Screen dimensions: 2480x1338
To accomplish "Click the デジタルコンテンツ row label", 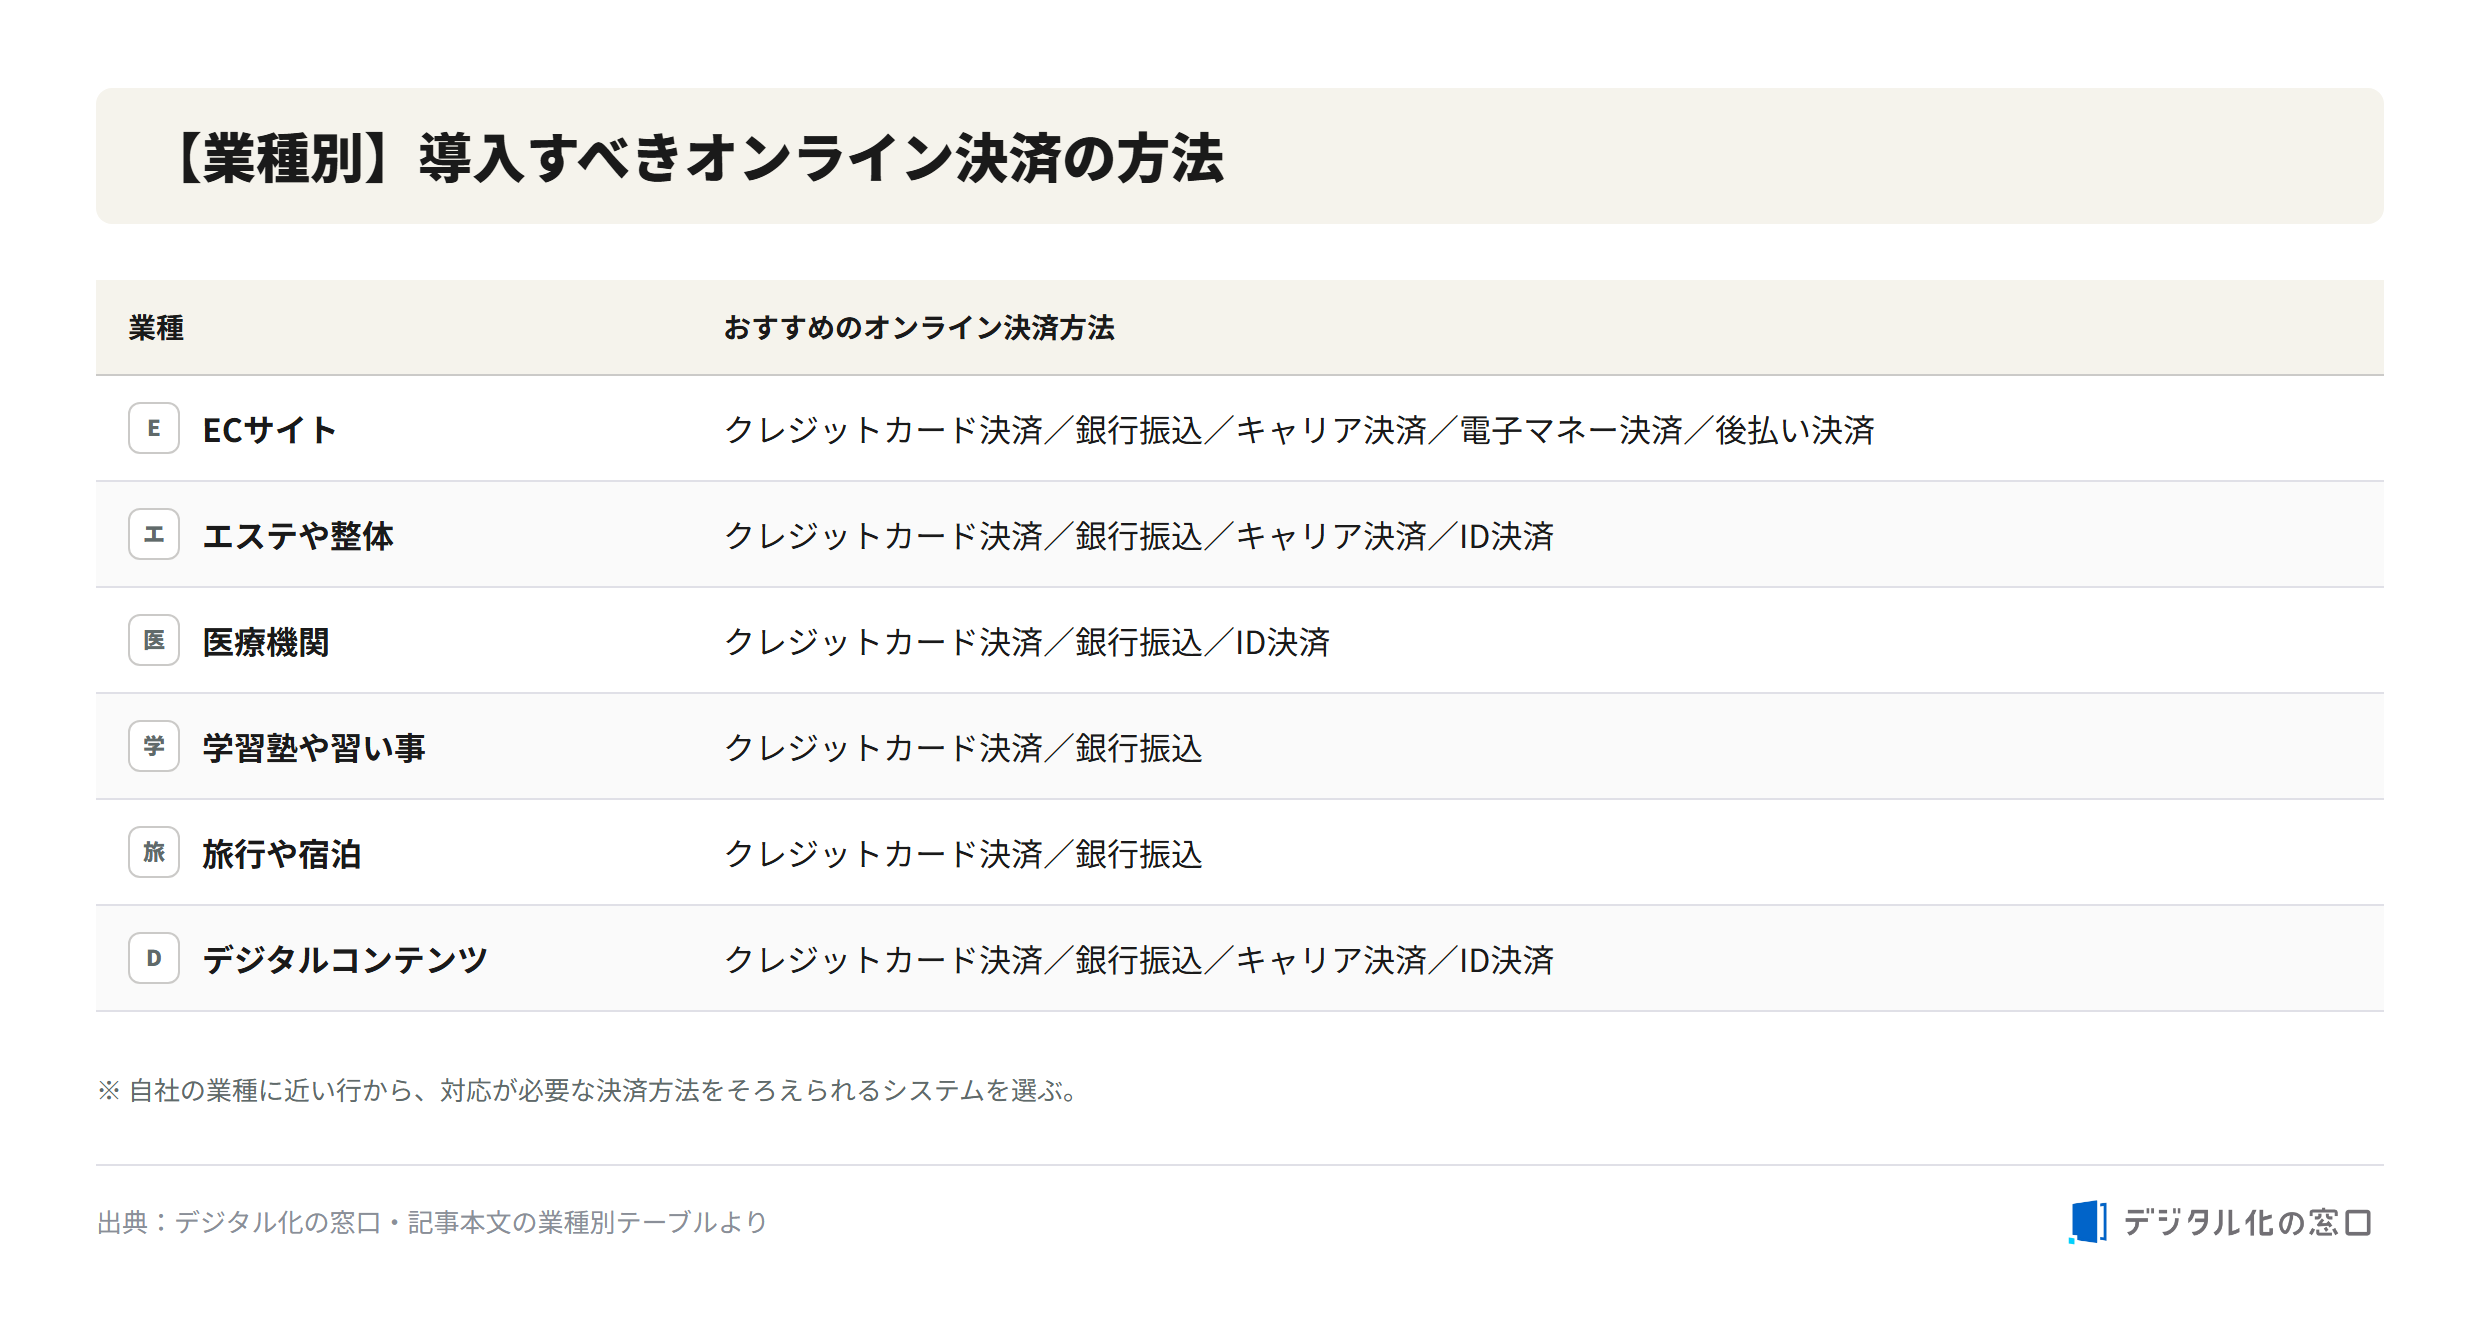I will (345, 960).
